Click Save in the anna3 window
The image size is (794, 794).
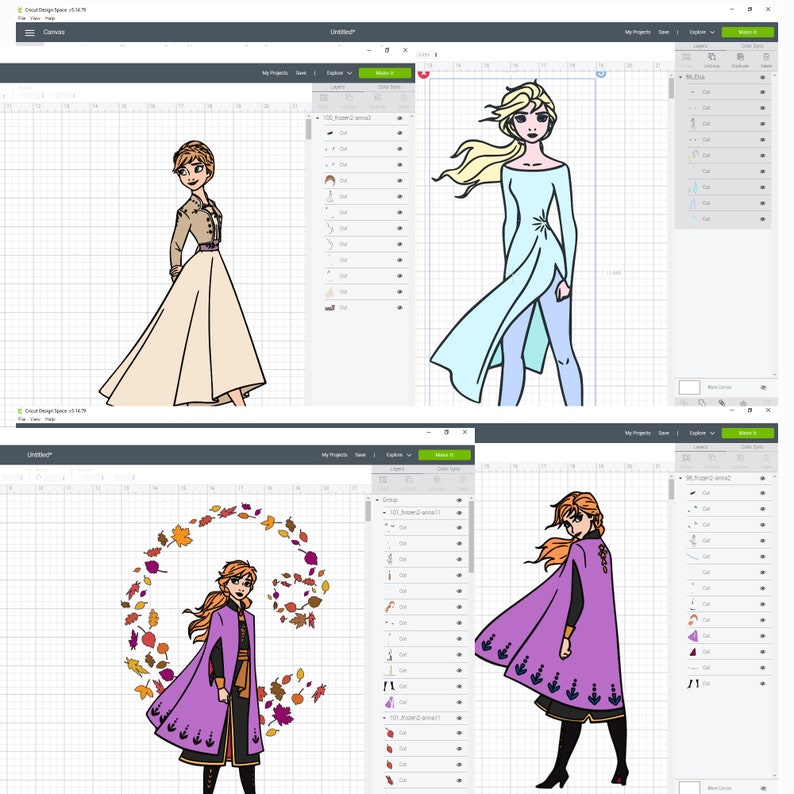click(301, 73)
